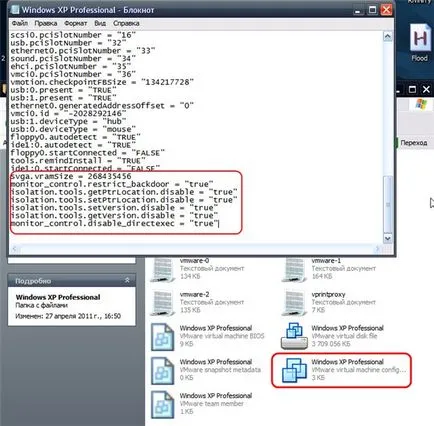Select the VMware team member file icon

[162, 404]
